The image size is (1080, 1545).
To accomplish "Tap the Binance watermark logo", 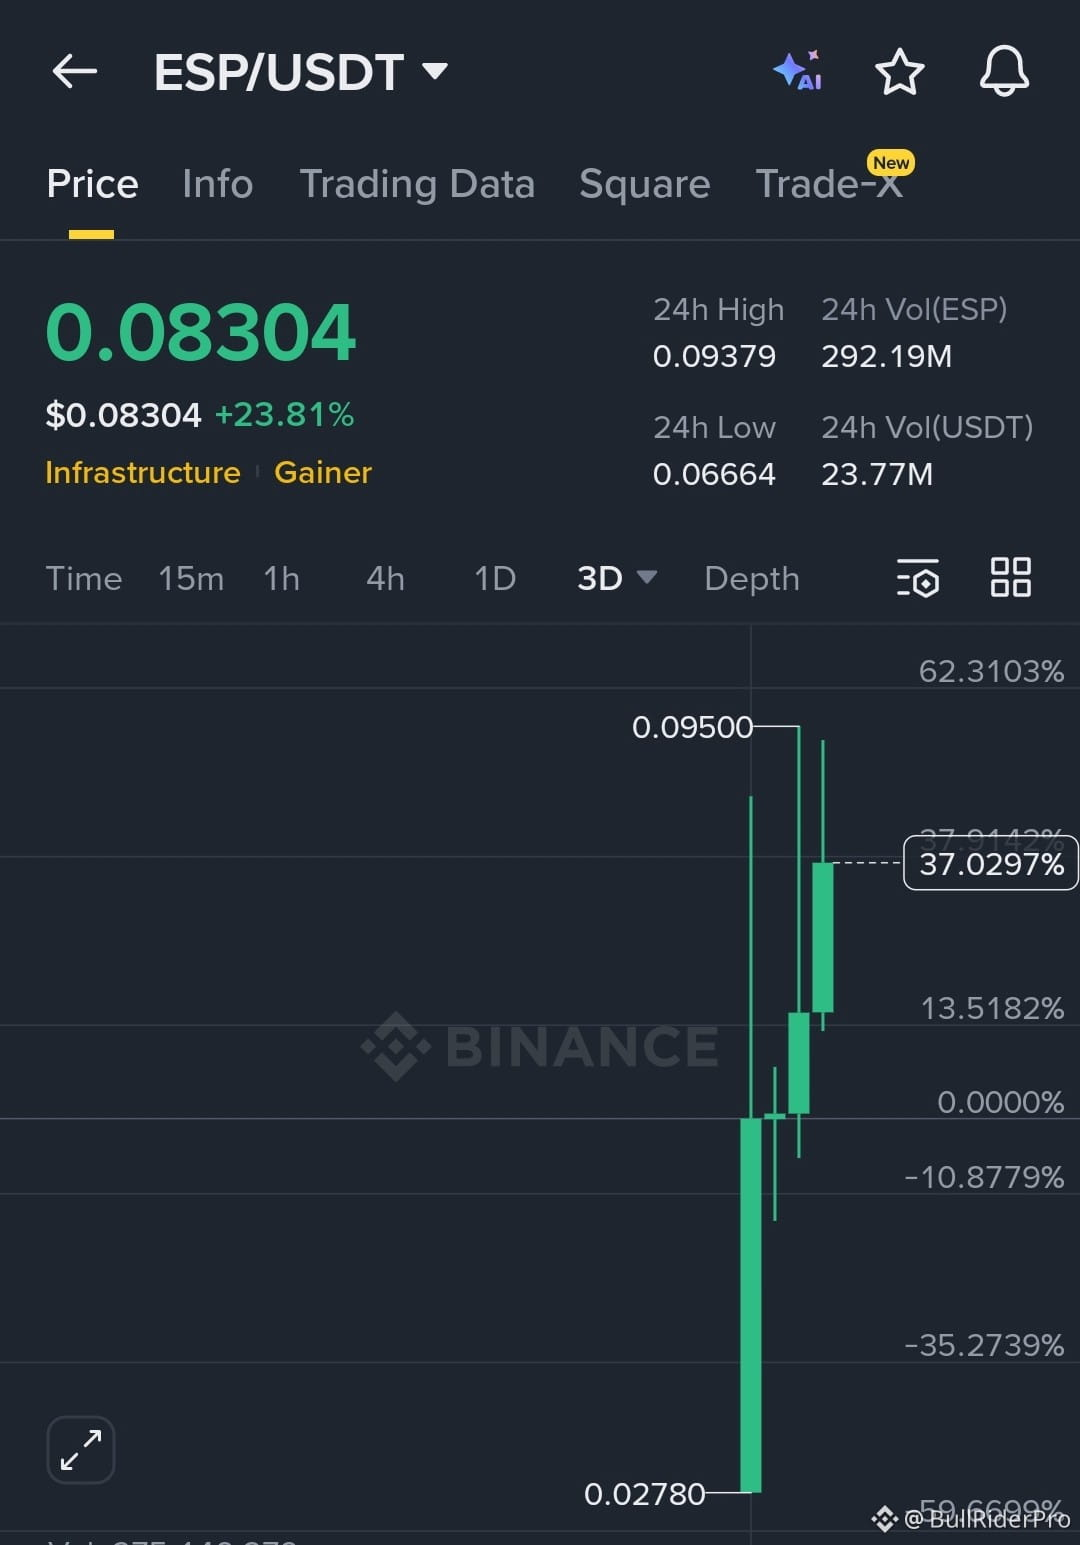I will [540, 1046].
